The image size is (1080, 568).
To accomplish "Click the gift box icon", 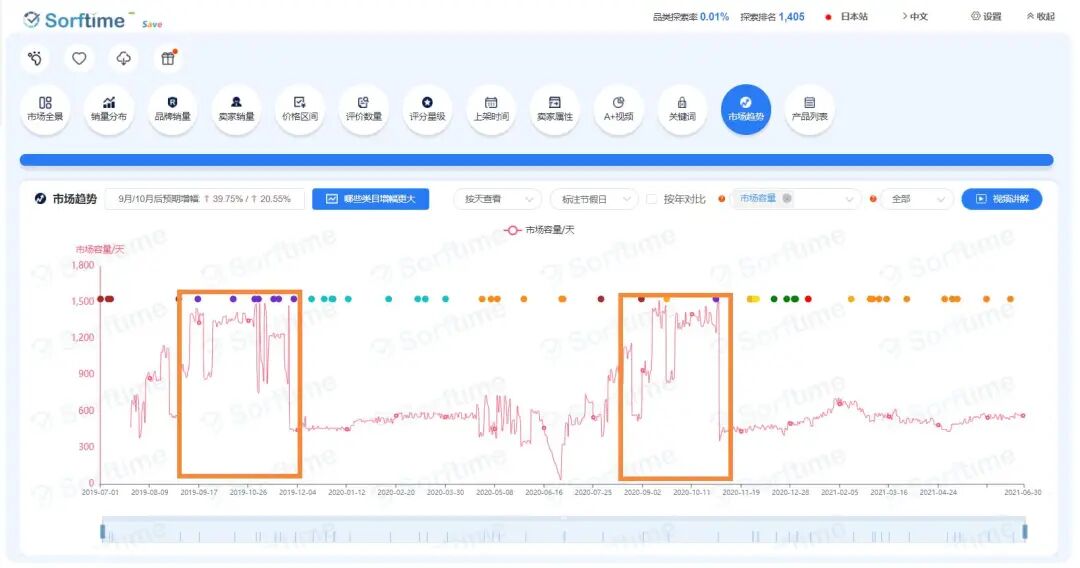I will pos(167,59).
